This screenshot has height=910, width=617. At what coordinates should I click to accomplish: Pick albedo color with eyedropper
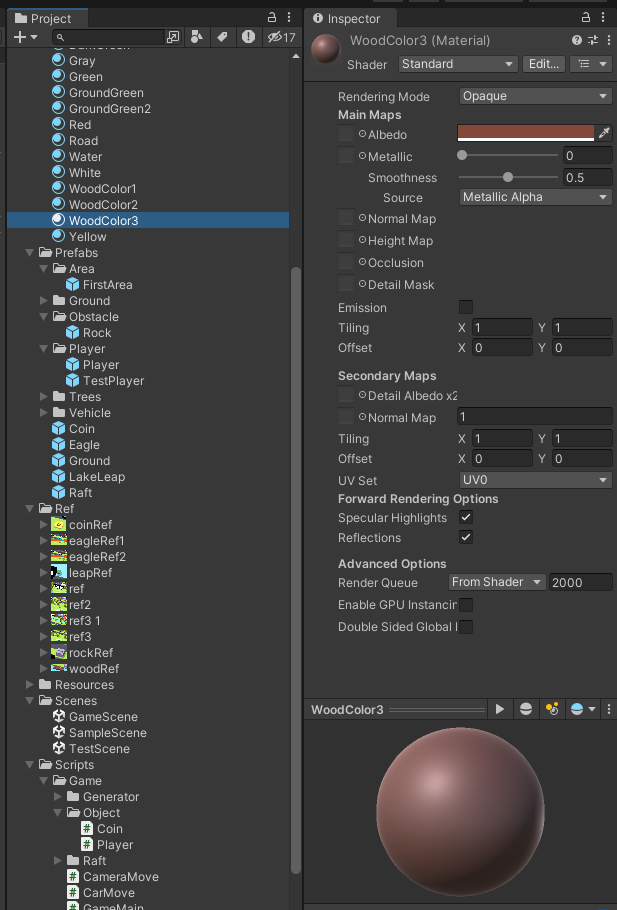[x=604, y=133]
